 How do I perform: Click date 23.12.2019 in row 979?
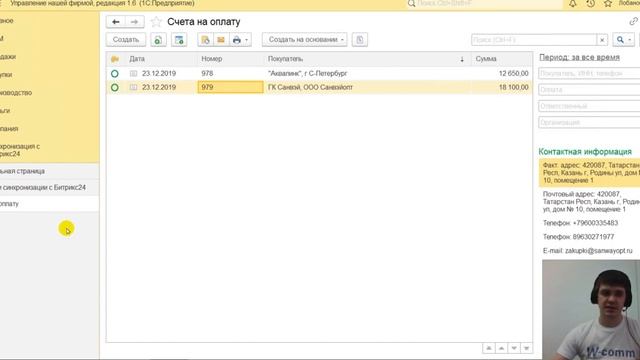(x=159, y=87)
